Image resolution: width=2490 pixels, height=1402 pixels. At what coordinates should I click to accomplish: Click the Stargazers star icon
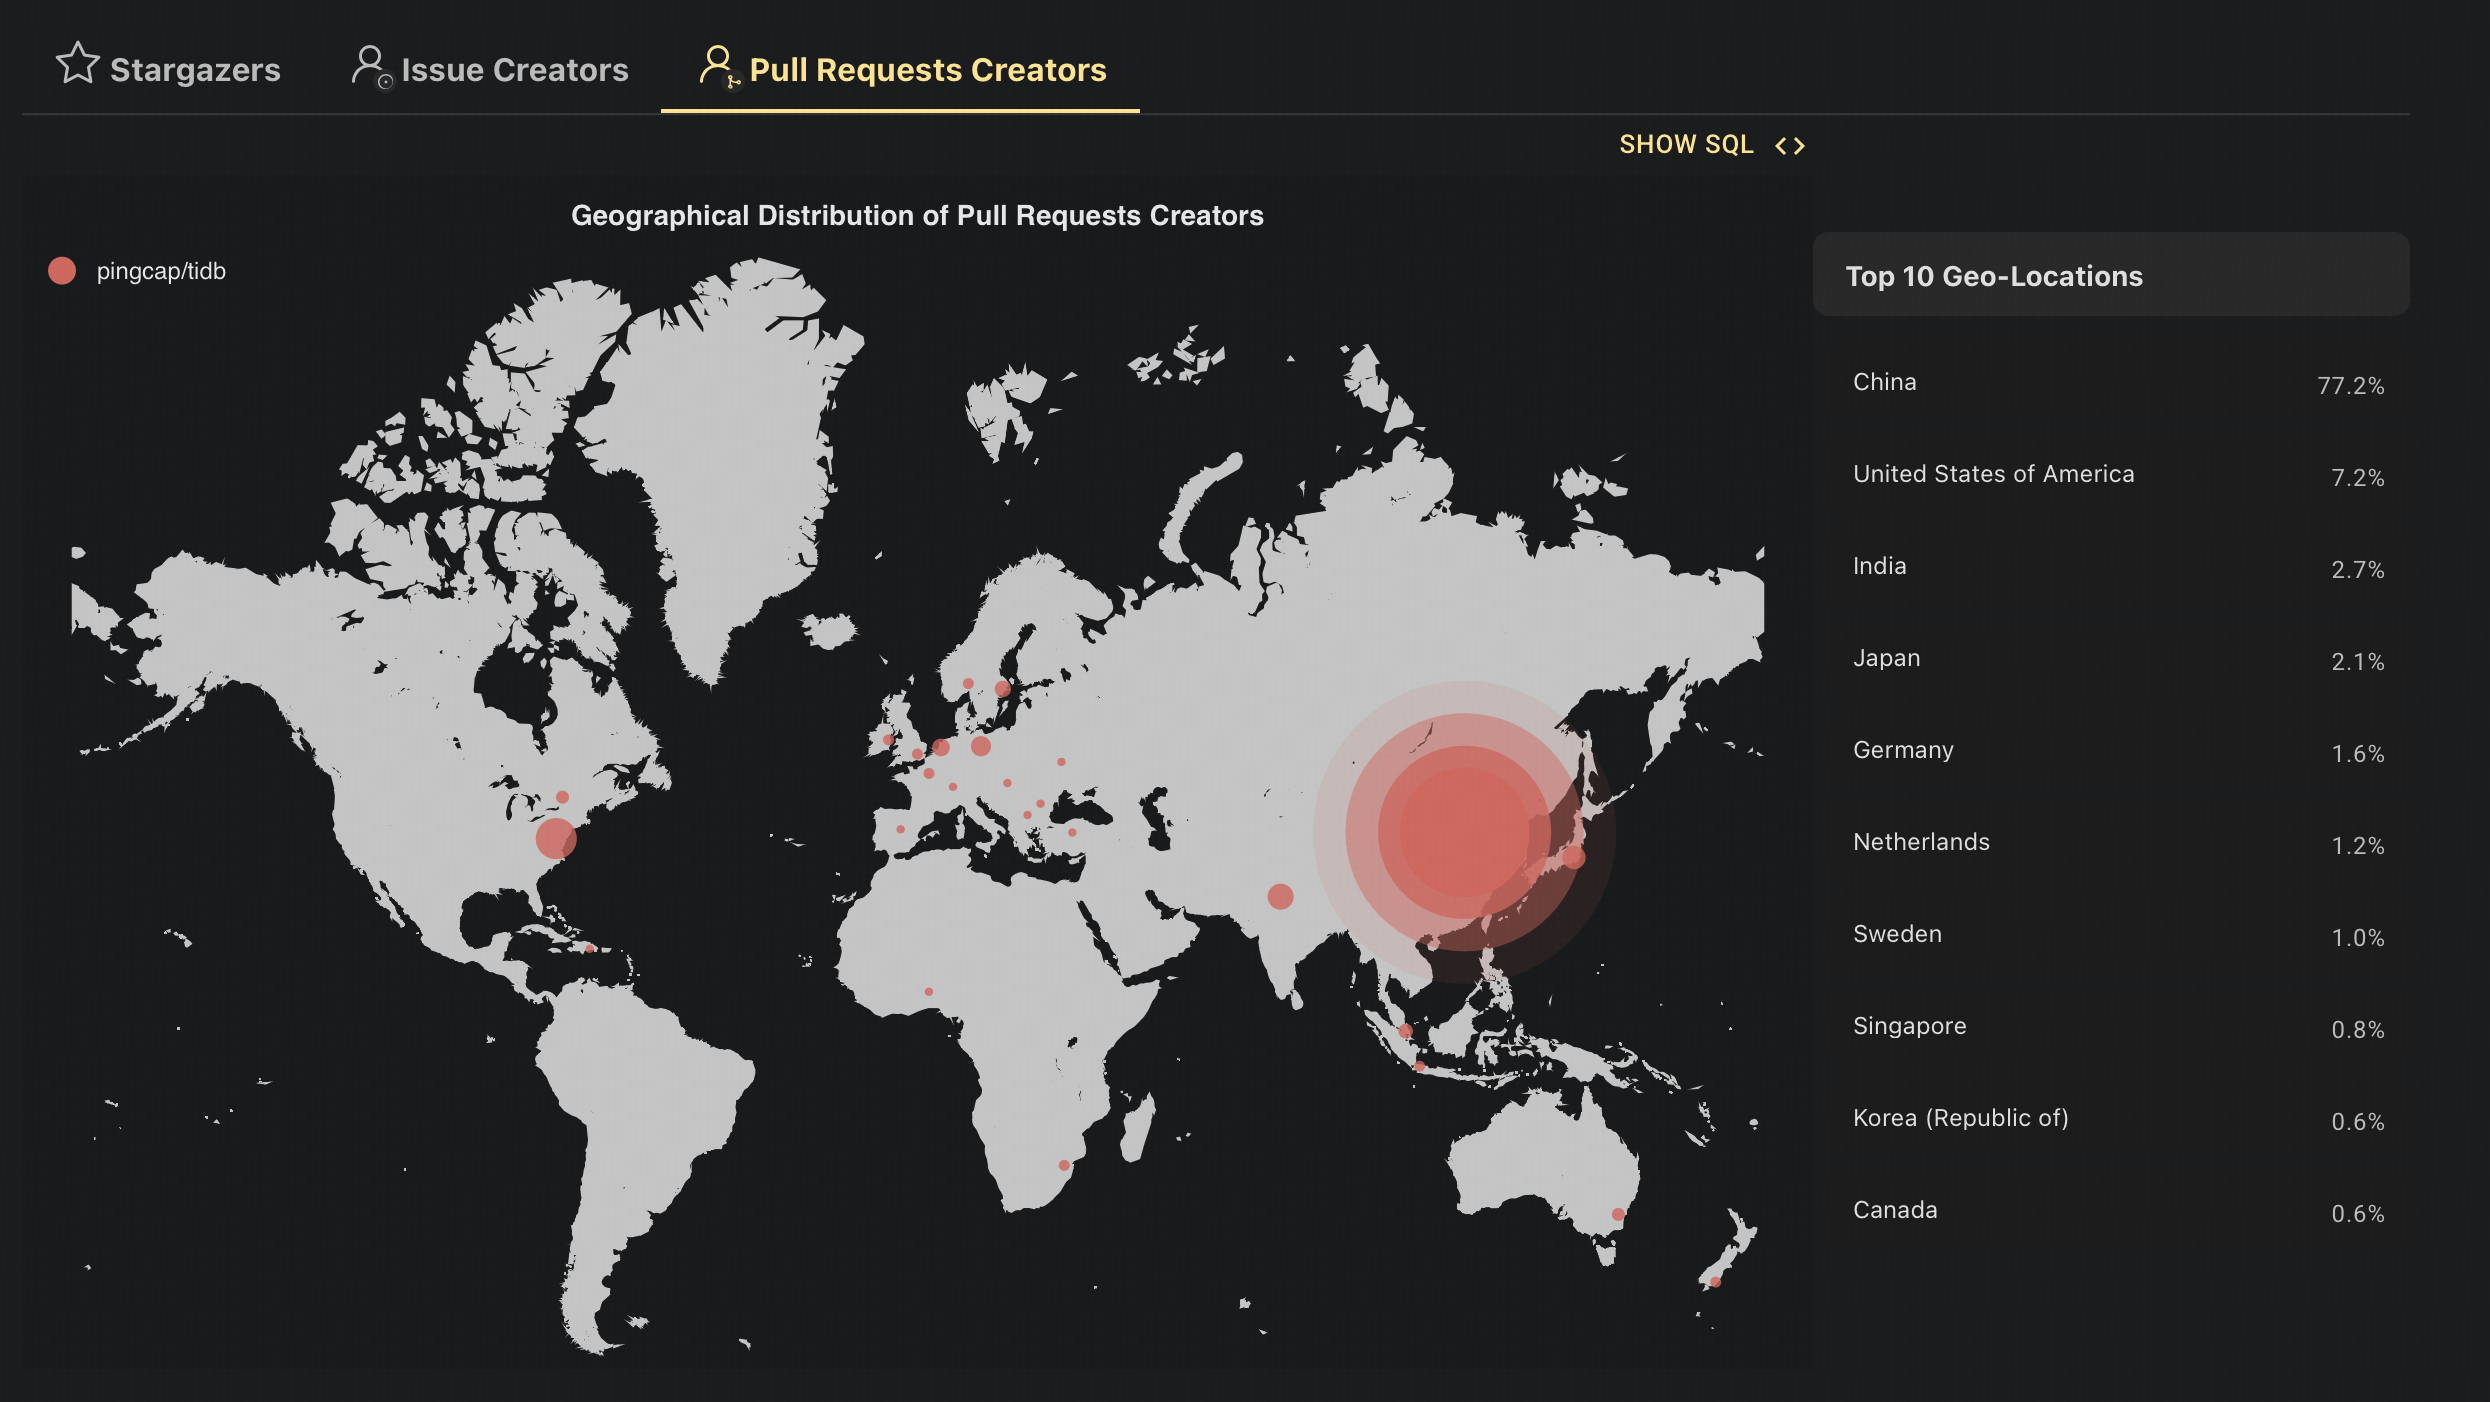click(77, 64)
